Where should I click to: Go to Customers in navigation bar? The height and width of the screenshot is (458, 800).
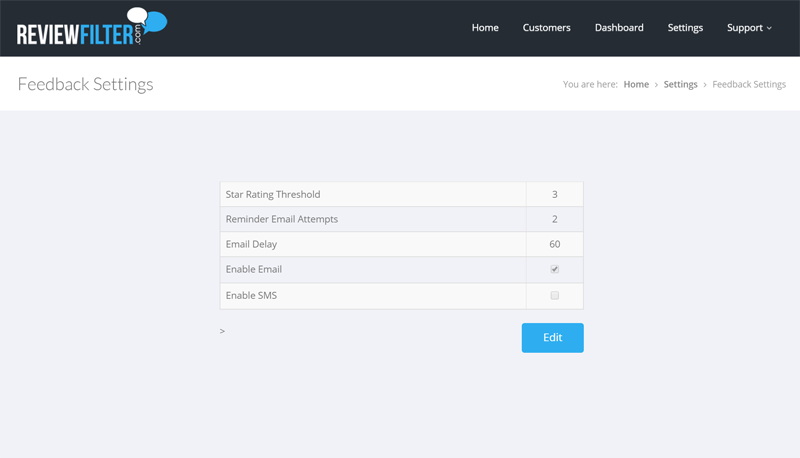pyautogui.click(x=546, y=28)
